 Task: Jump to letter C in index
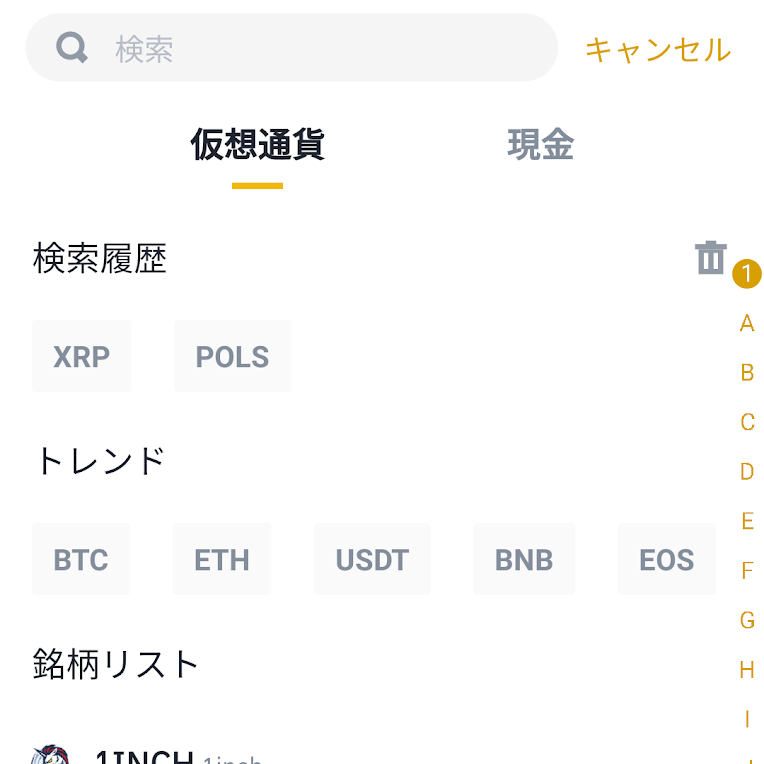coord(747,422)
